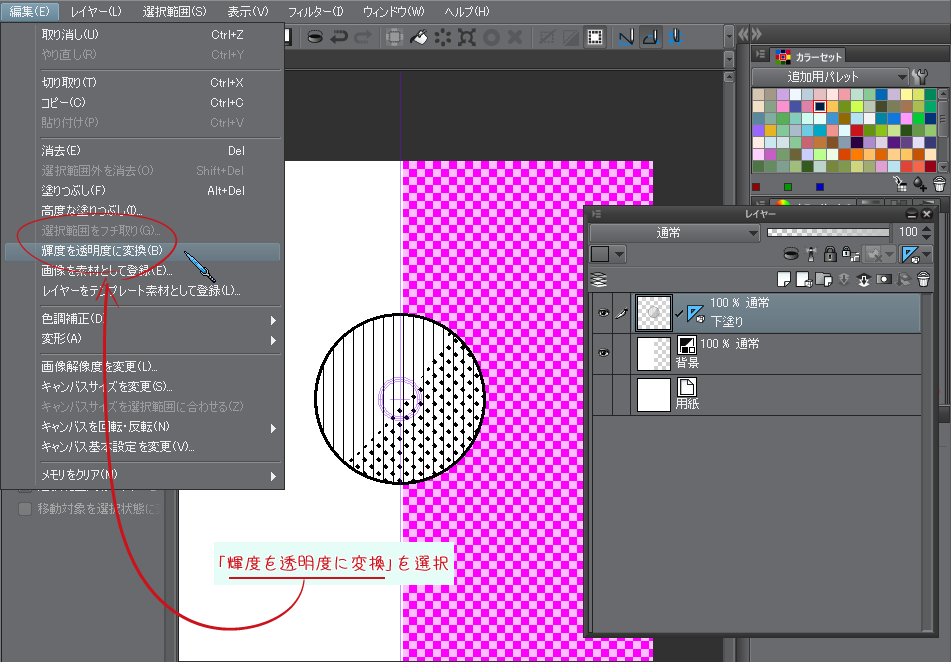Open the レイヤー menu in menu bar
Screen dimensions: 951x662
(x=96, y=11)
